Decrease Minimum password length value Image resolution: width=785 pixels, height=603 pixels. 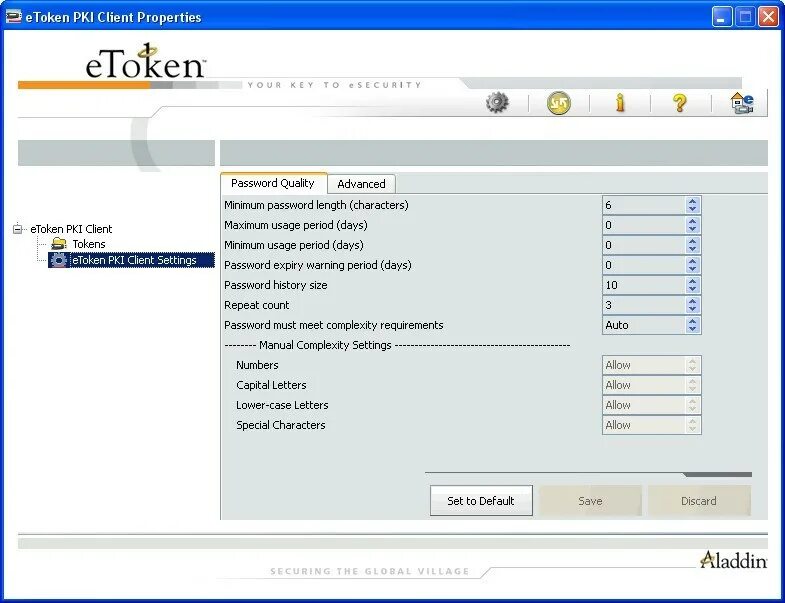click(692, 209)
